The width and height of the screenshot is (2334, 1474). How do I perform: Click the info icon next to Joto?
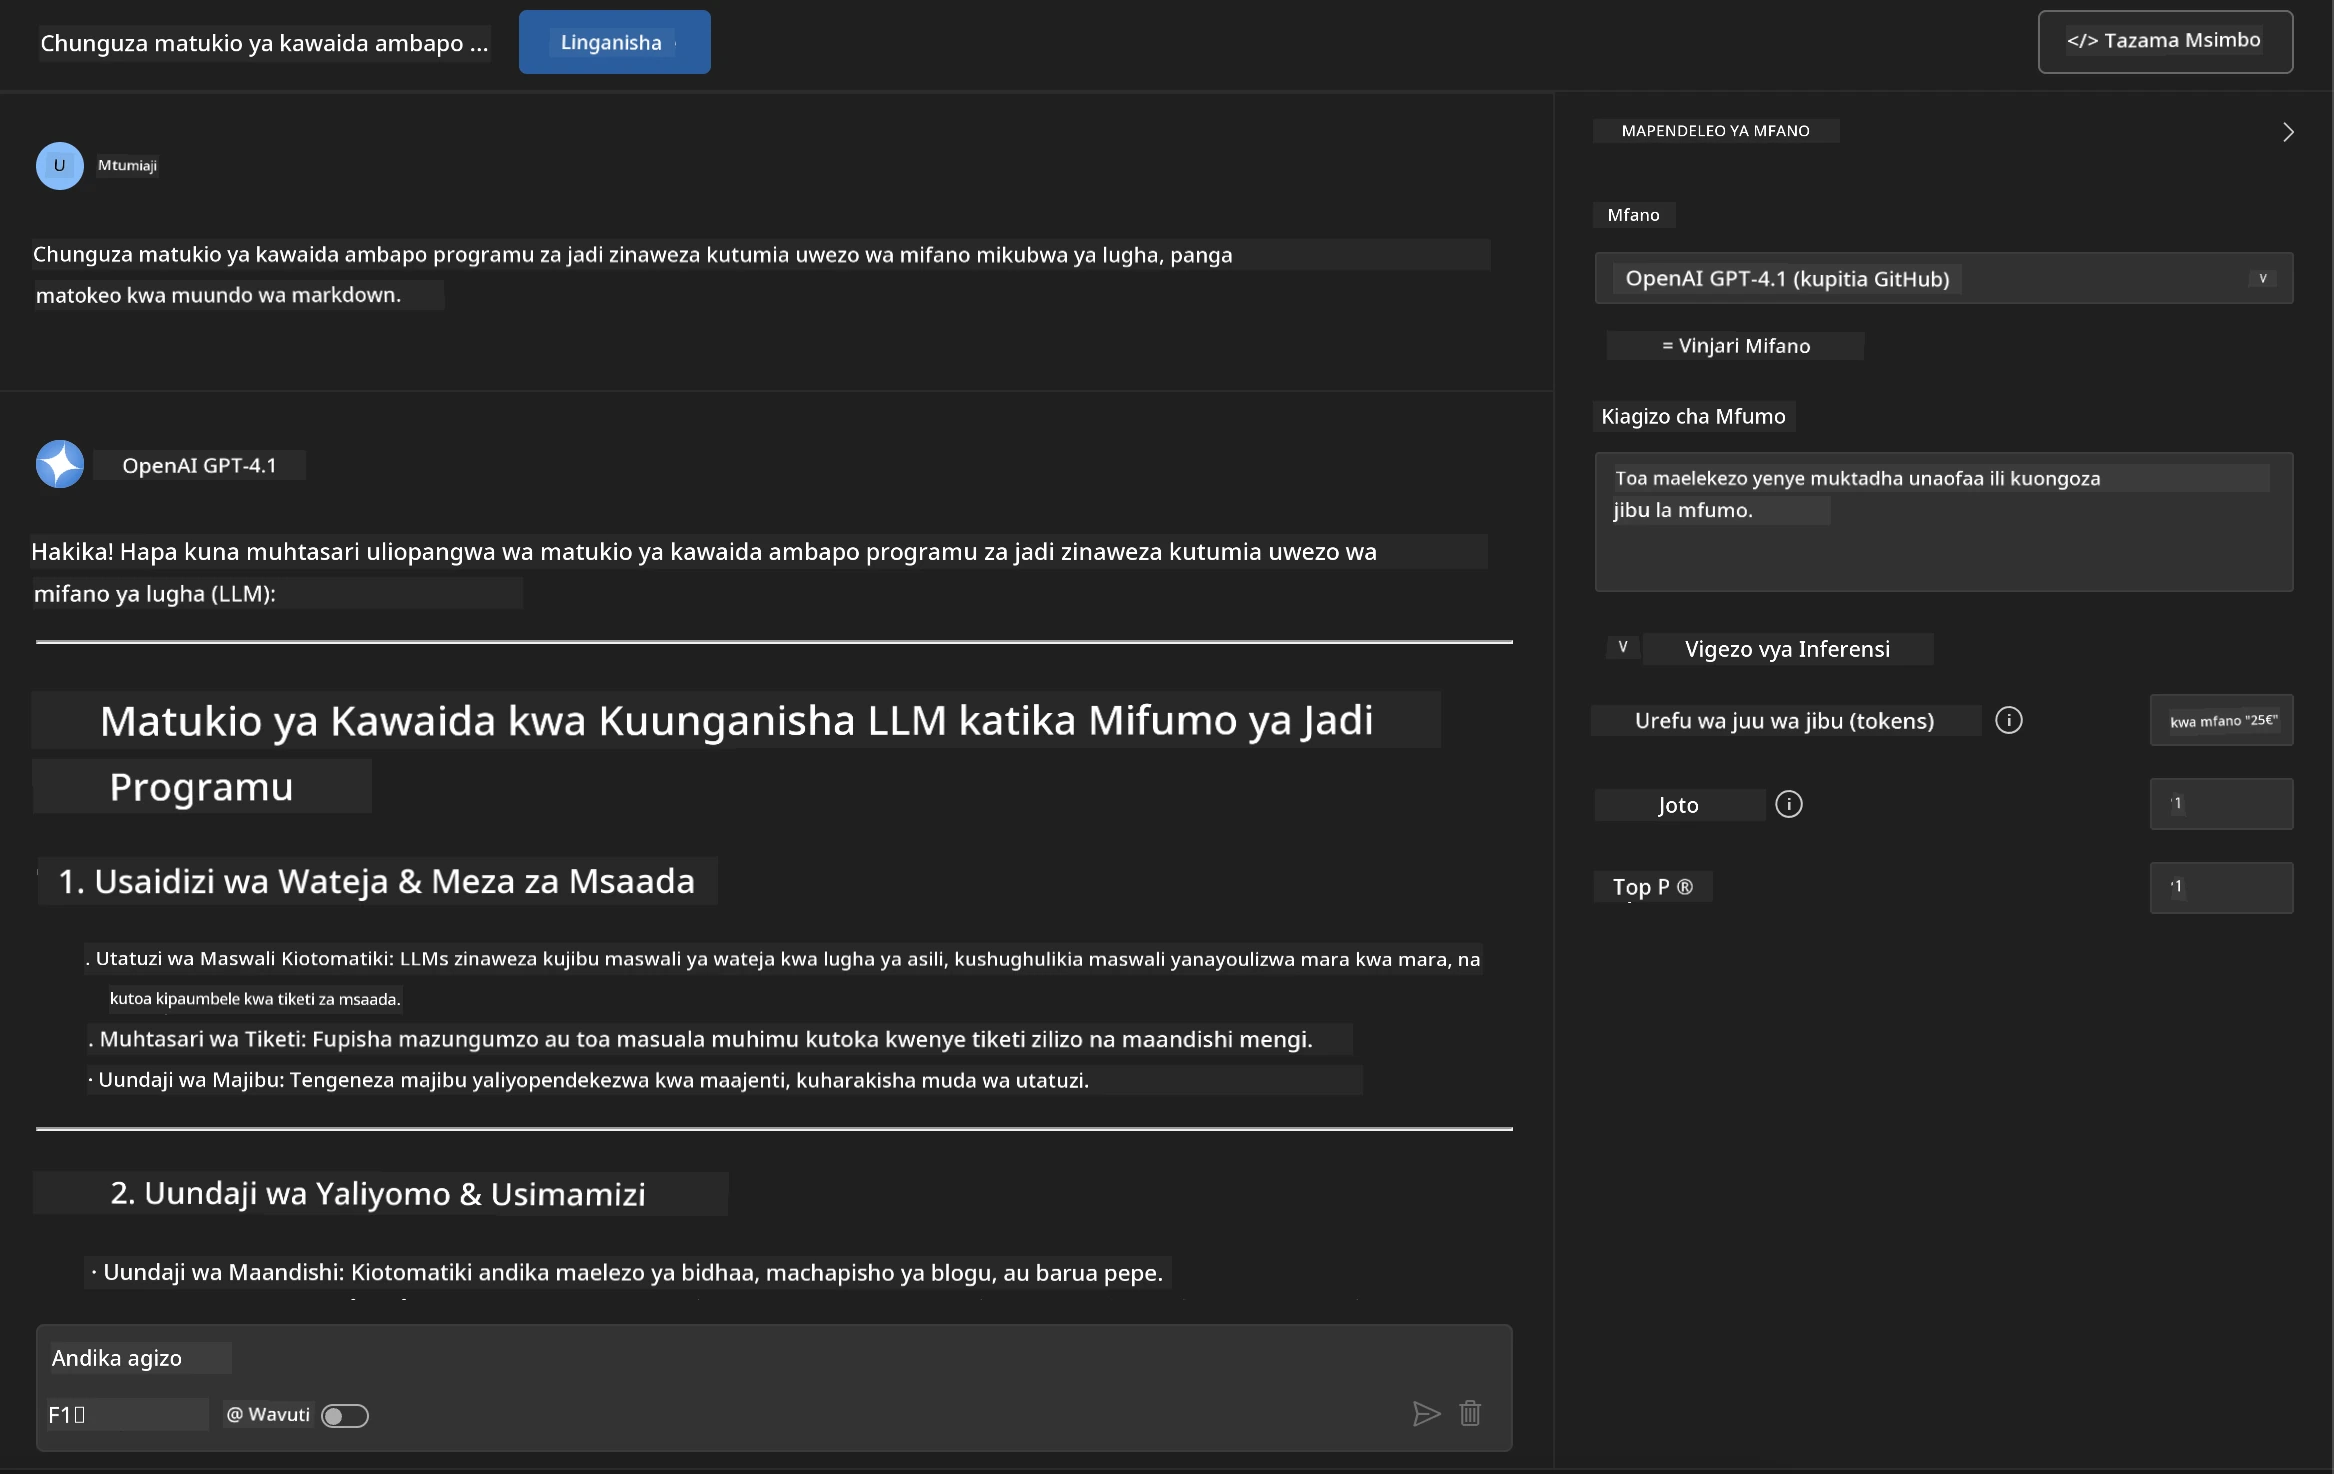point(1788,804)
